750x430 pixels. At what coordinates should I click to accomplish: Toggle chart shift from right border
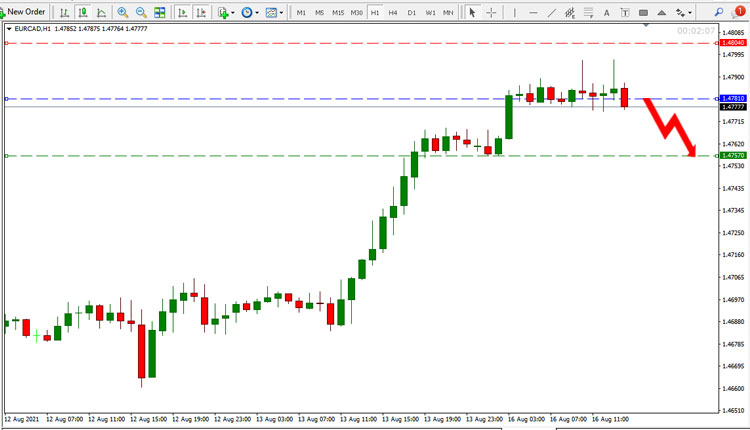(x=201, y=12)
